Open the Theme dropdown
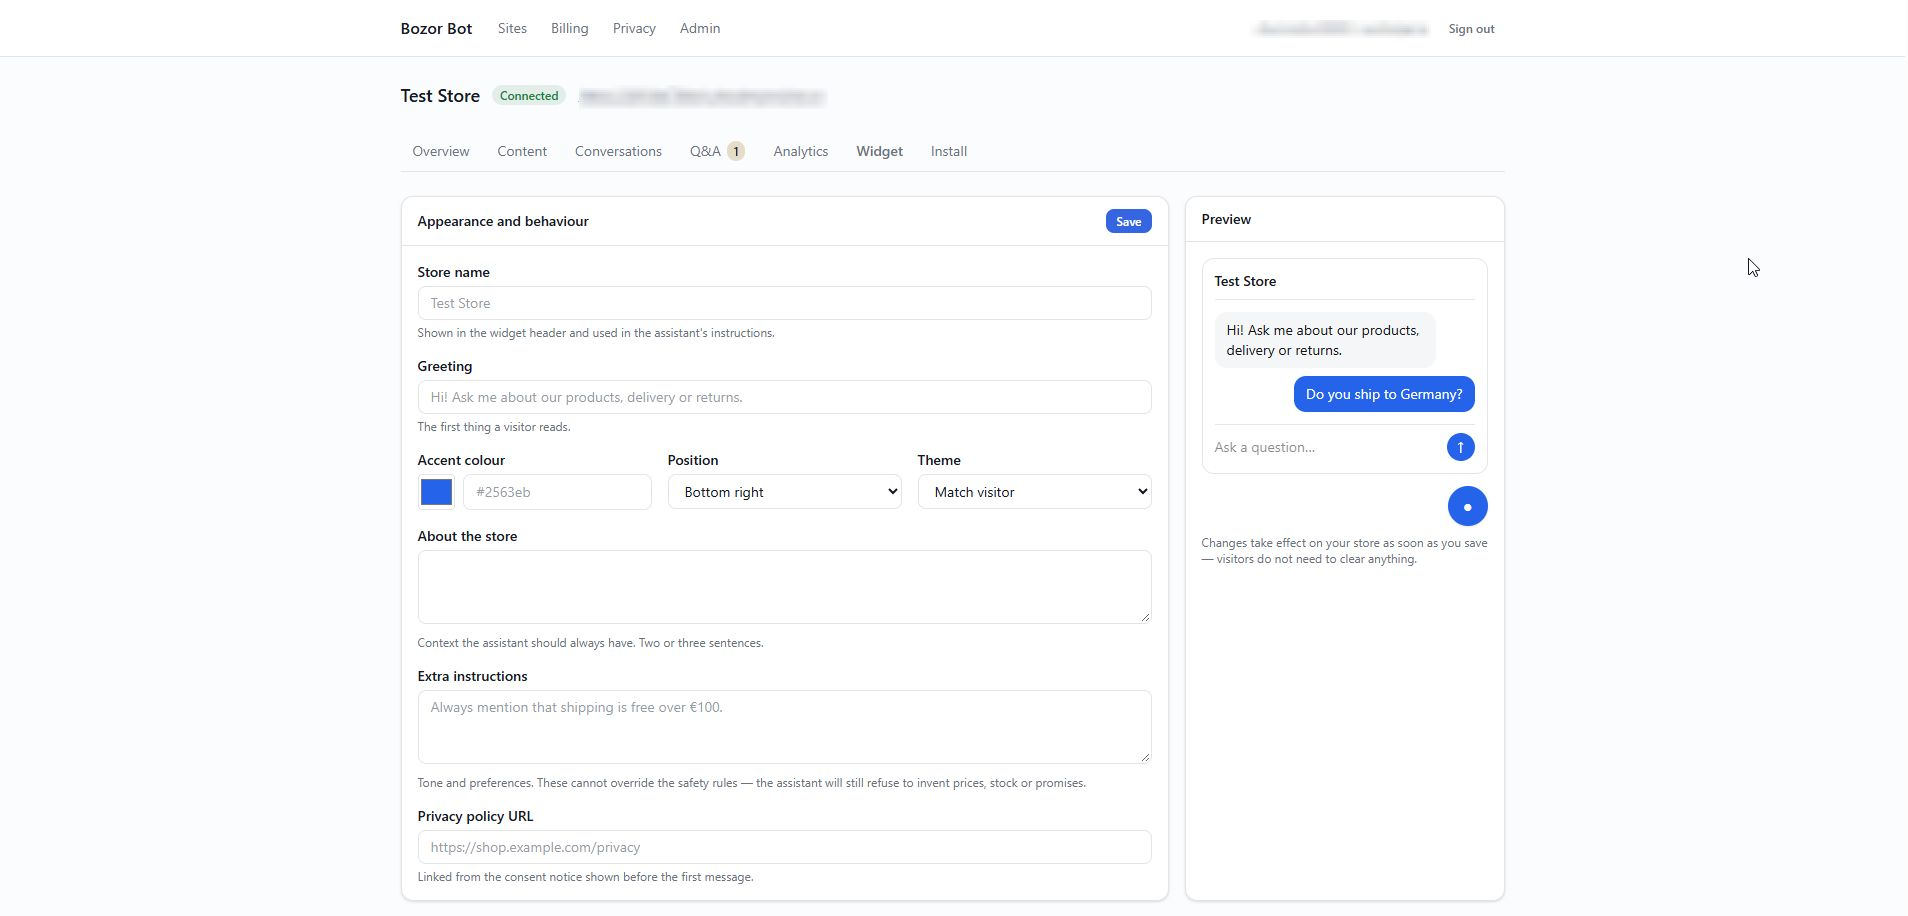 (x=1034, y=492)
